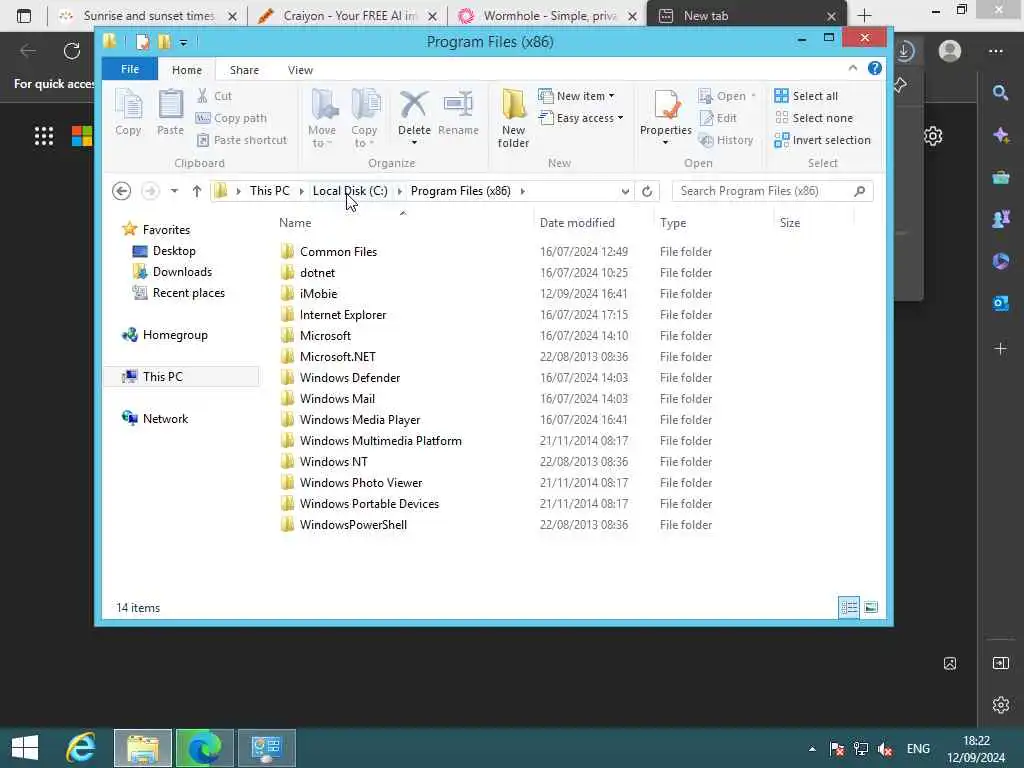Click Paste shortcut in ribbon

242,140
